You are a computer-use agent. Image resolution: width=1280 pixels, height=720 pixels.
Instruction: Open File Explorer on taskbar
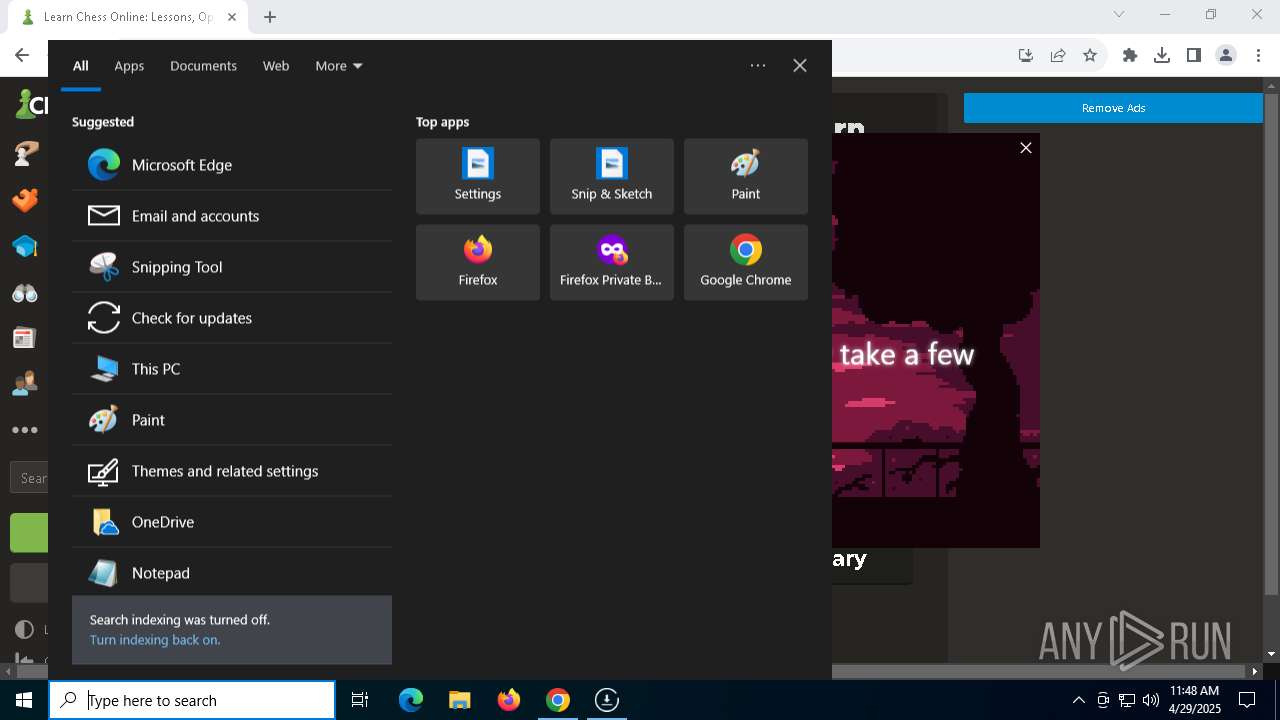[460, 700]
